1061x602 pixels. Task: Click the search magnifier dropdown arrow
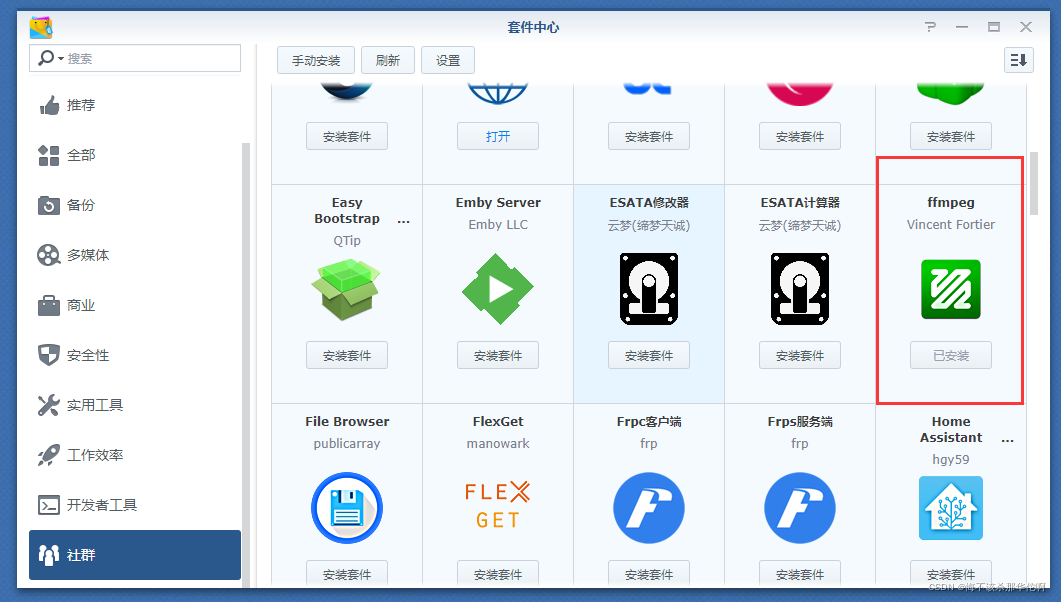(x=61, y=59)
